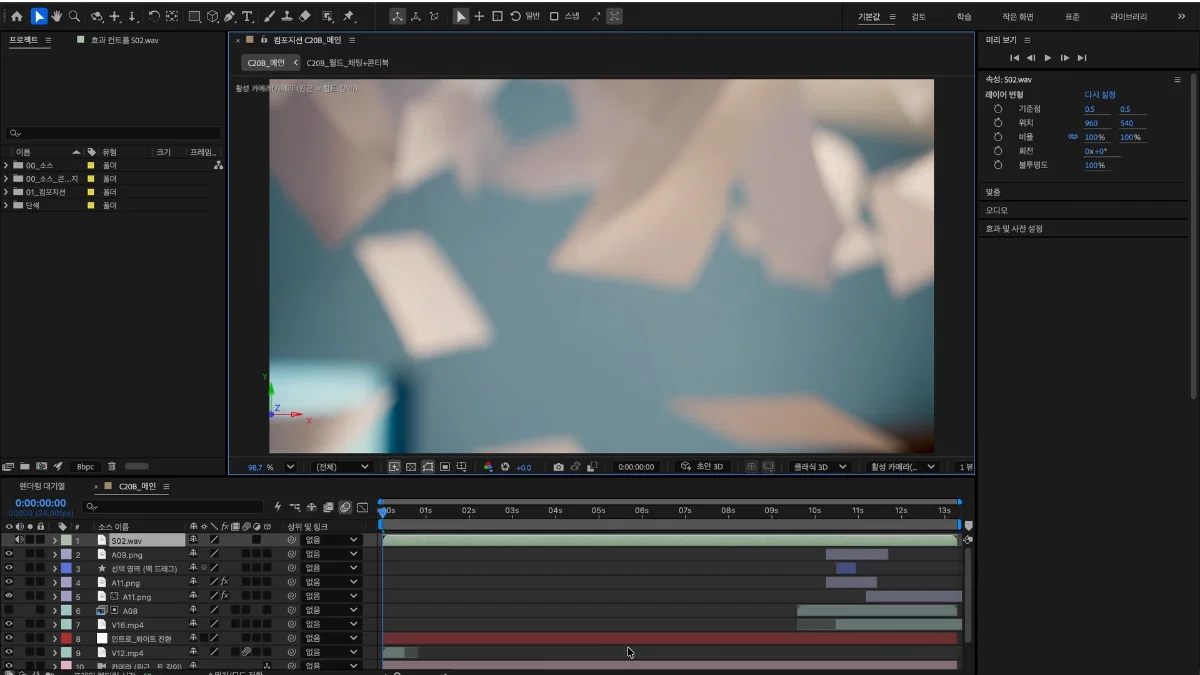Select the Puppet Pin tool
Screen dimensions: 1200x675
click(x=348, y=16)
